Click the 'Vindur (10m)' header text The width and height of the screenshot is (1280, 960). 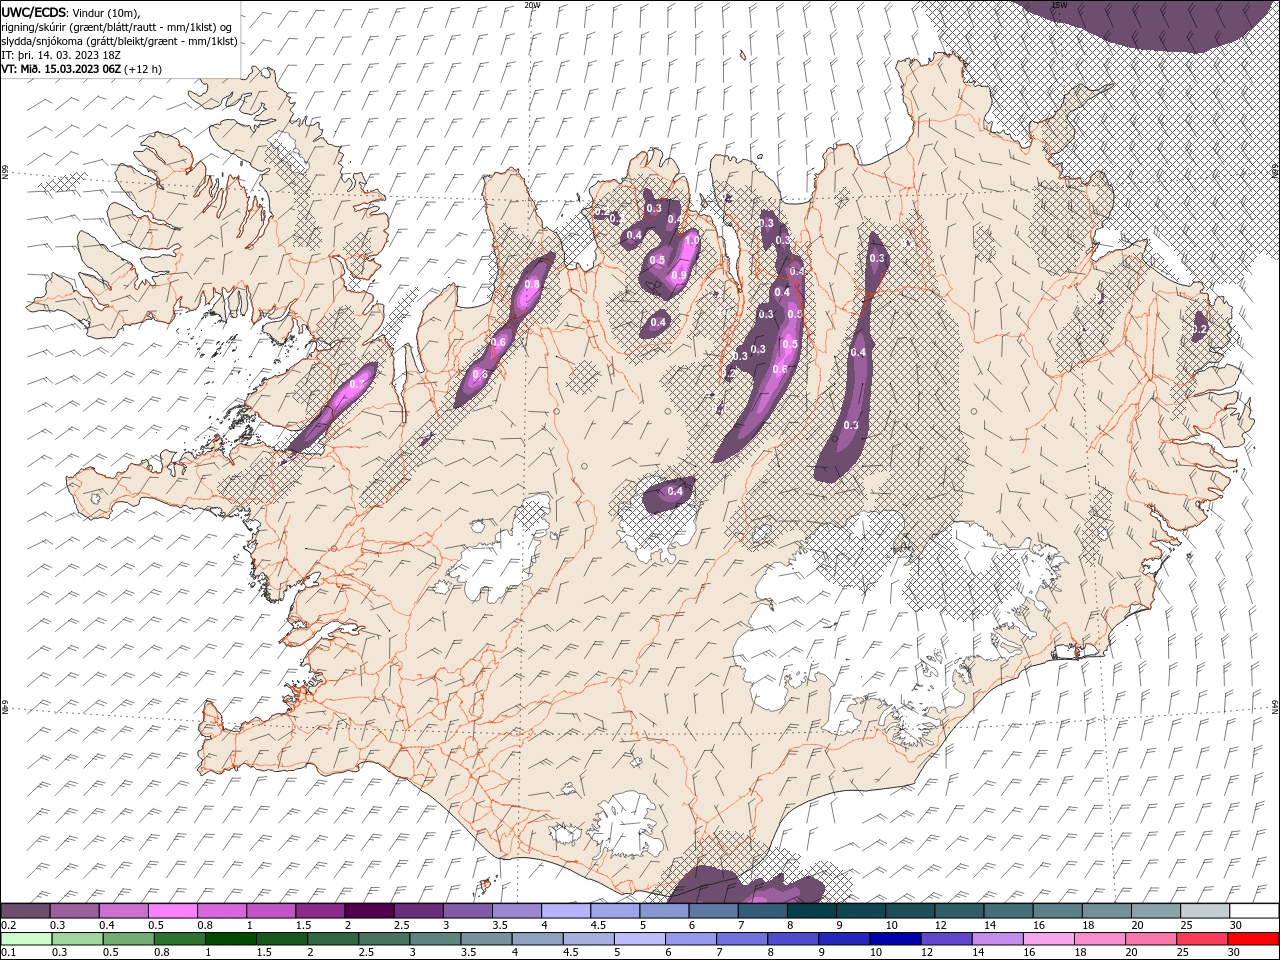click(x=106, y=12)
